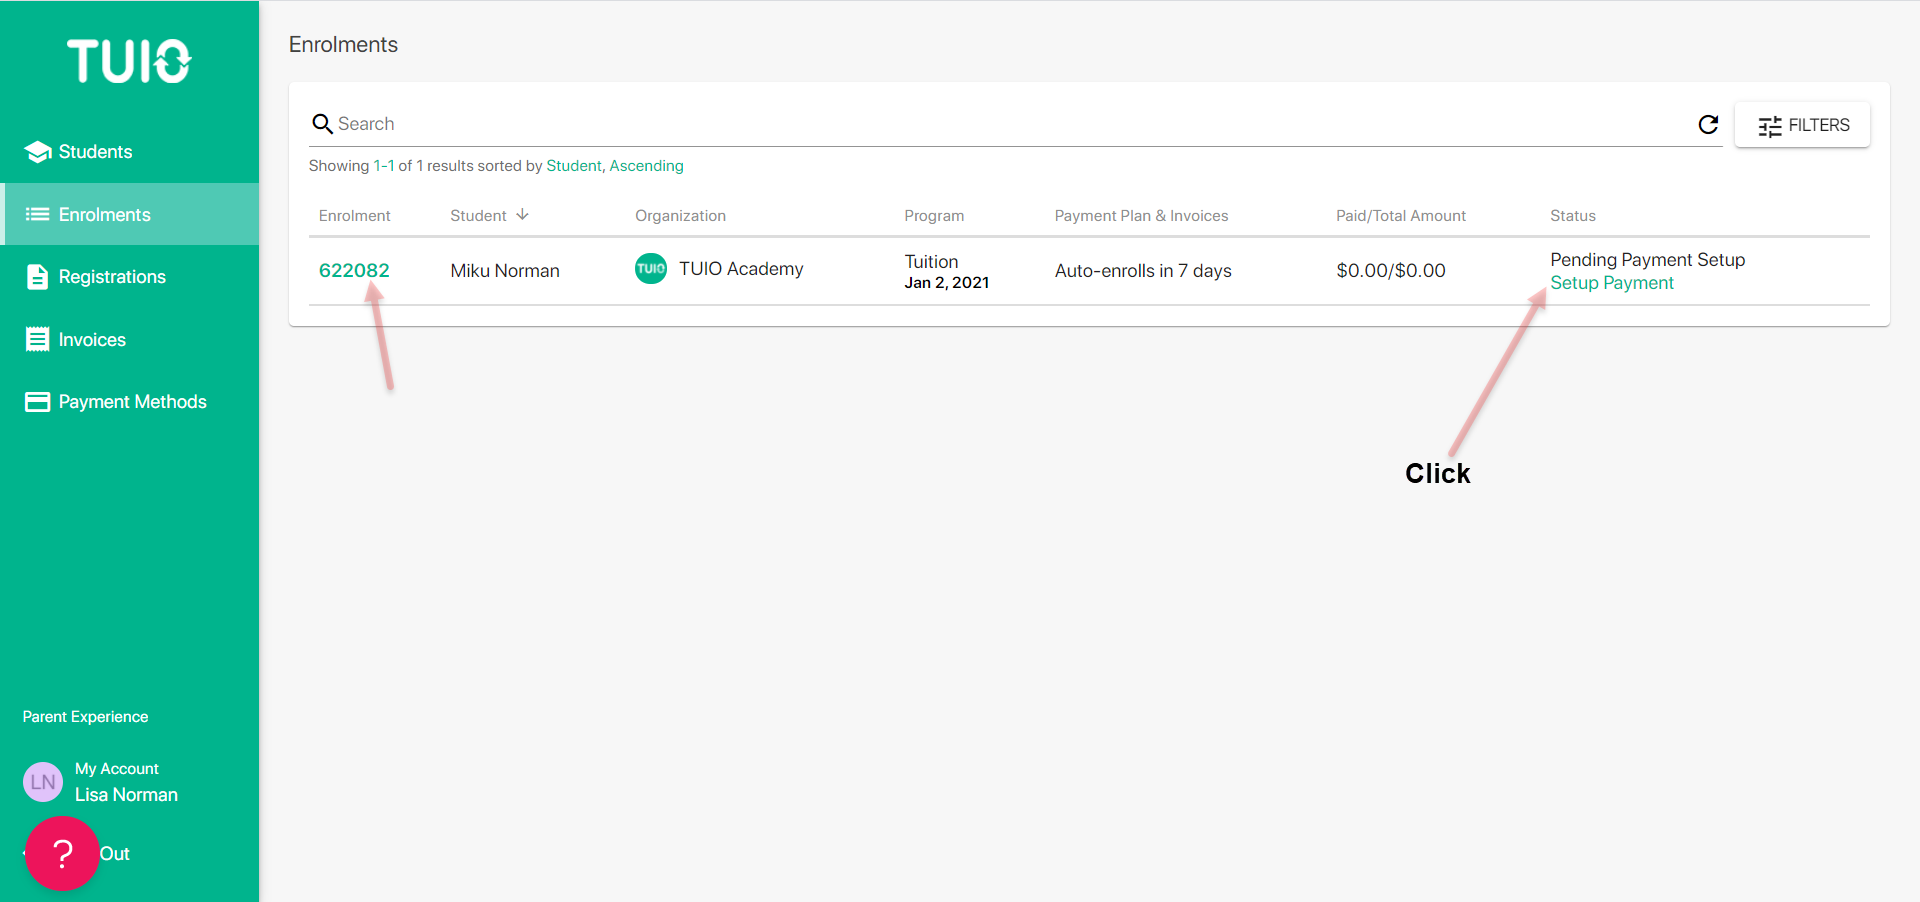The height and width of the screenshot is (902, 1920).
Task: Click the Students graduation cap icon
Action: tap(38, 152)
